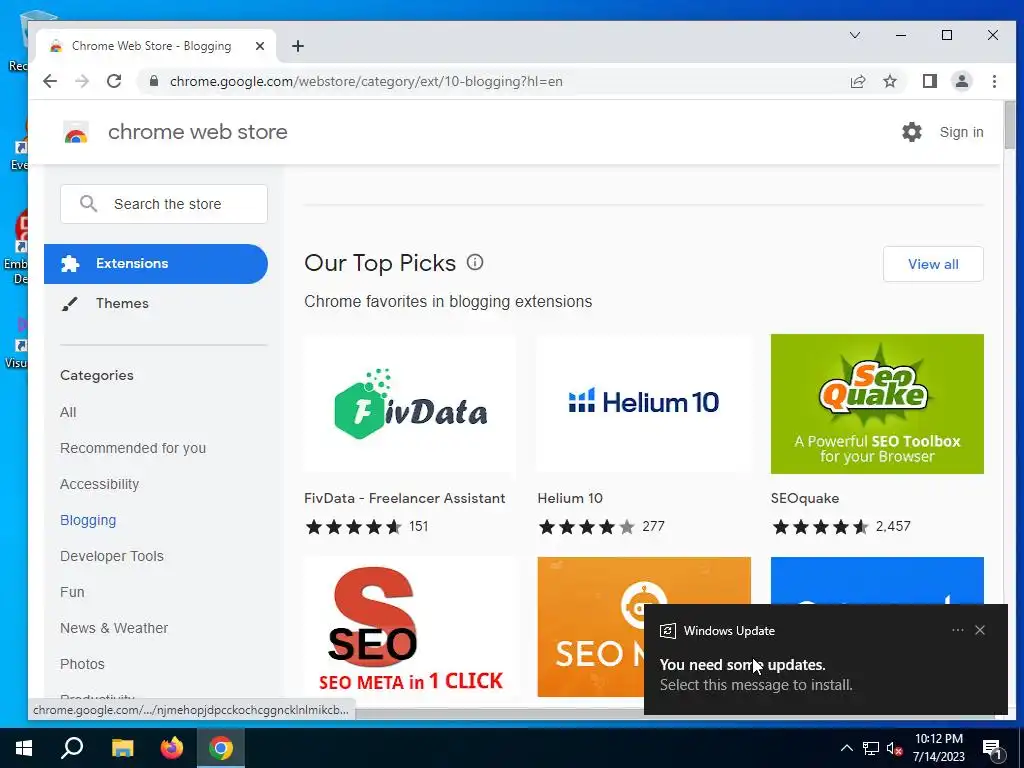Open the tab search chevron
This screenshot has height=768, width=1024.
(854, 35)
